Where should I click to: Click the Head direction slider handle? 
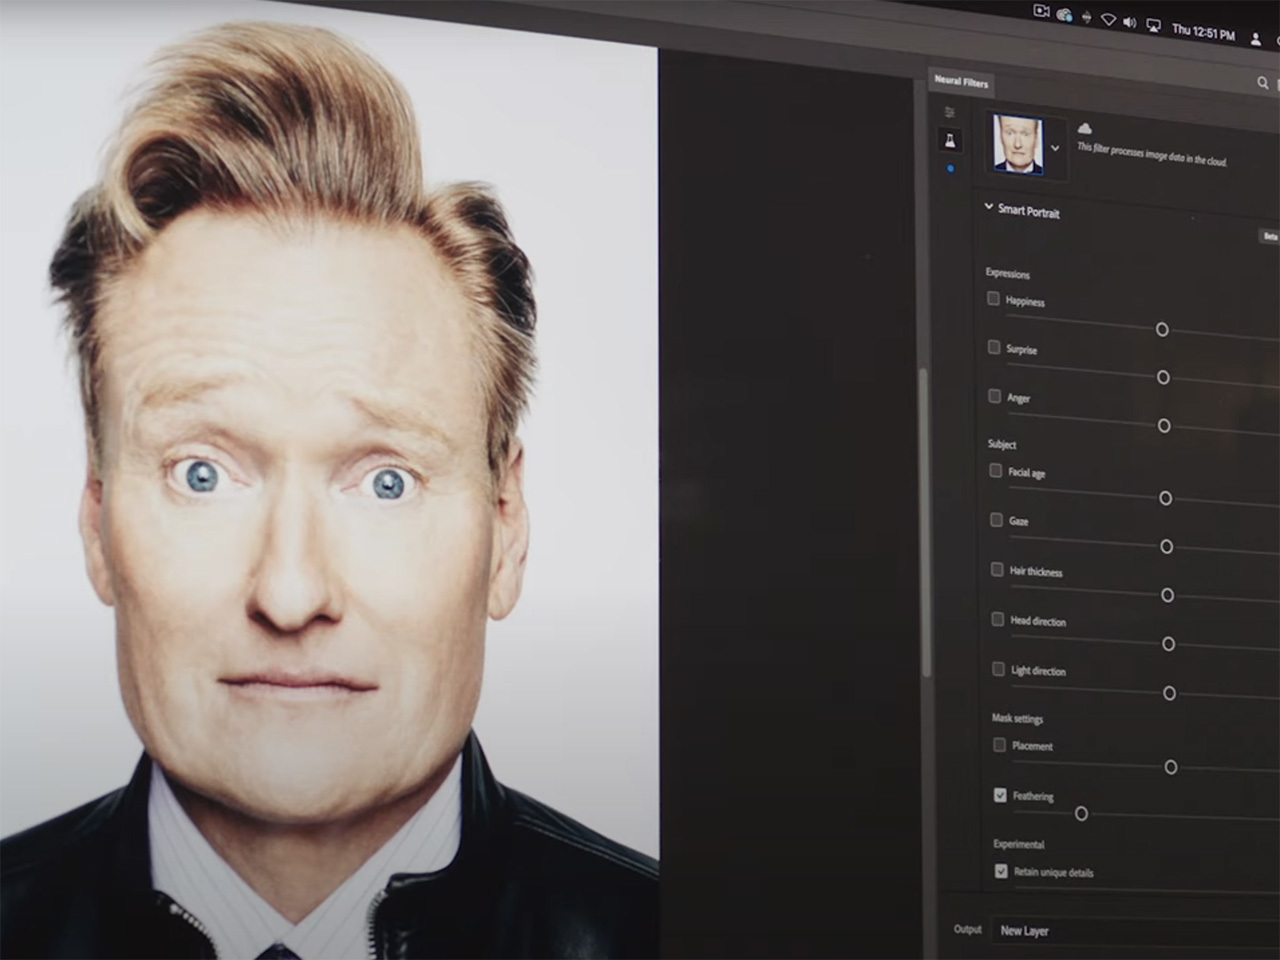point(1168,644)
